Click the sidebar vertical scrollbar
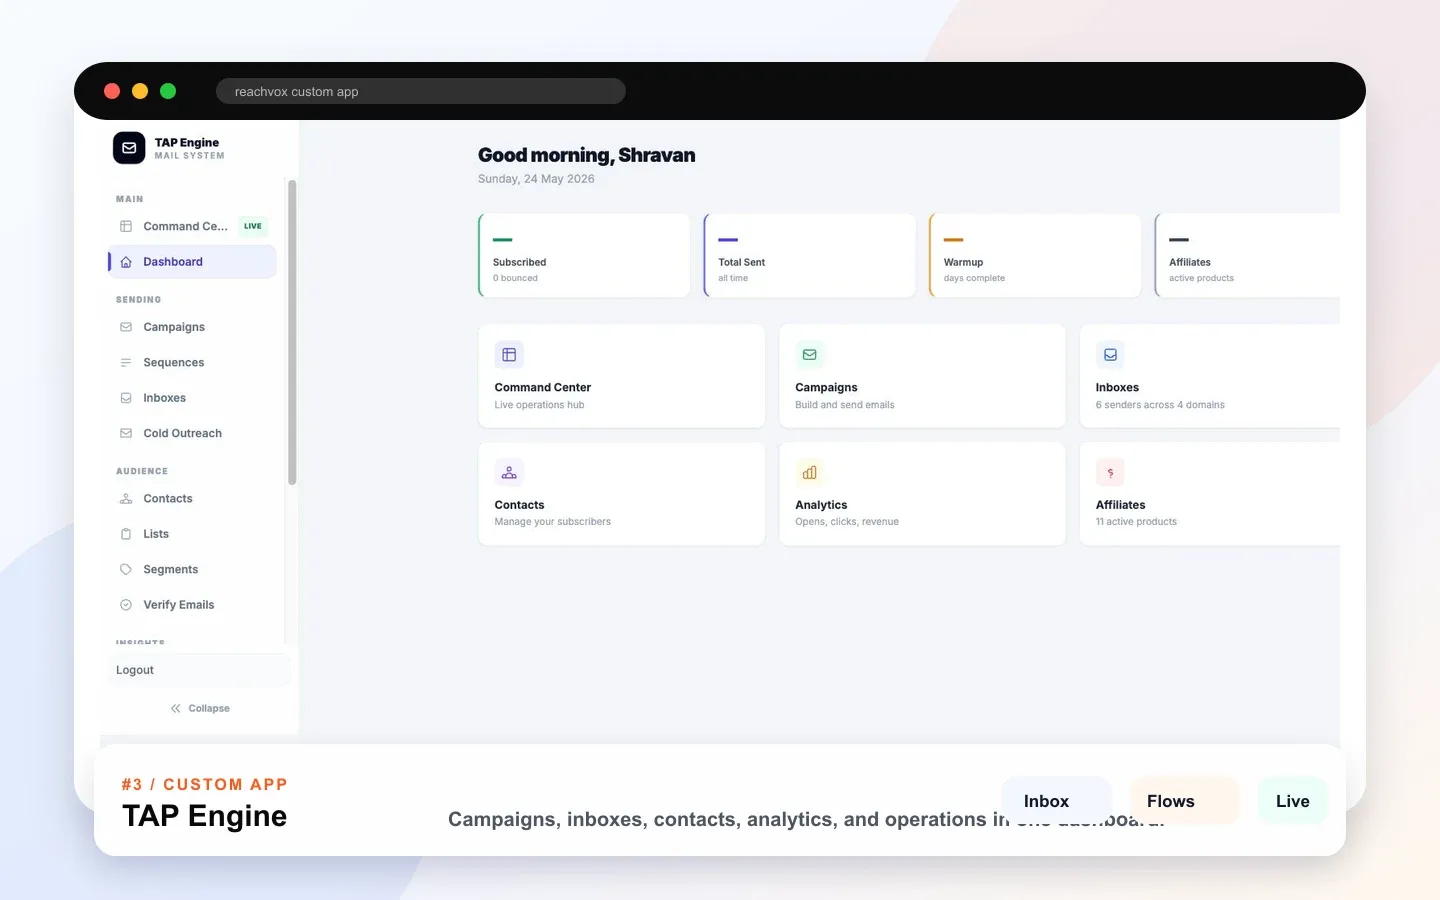 292,332
